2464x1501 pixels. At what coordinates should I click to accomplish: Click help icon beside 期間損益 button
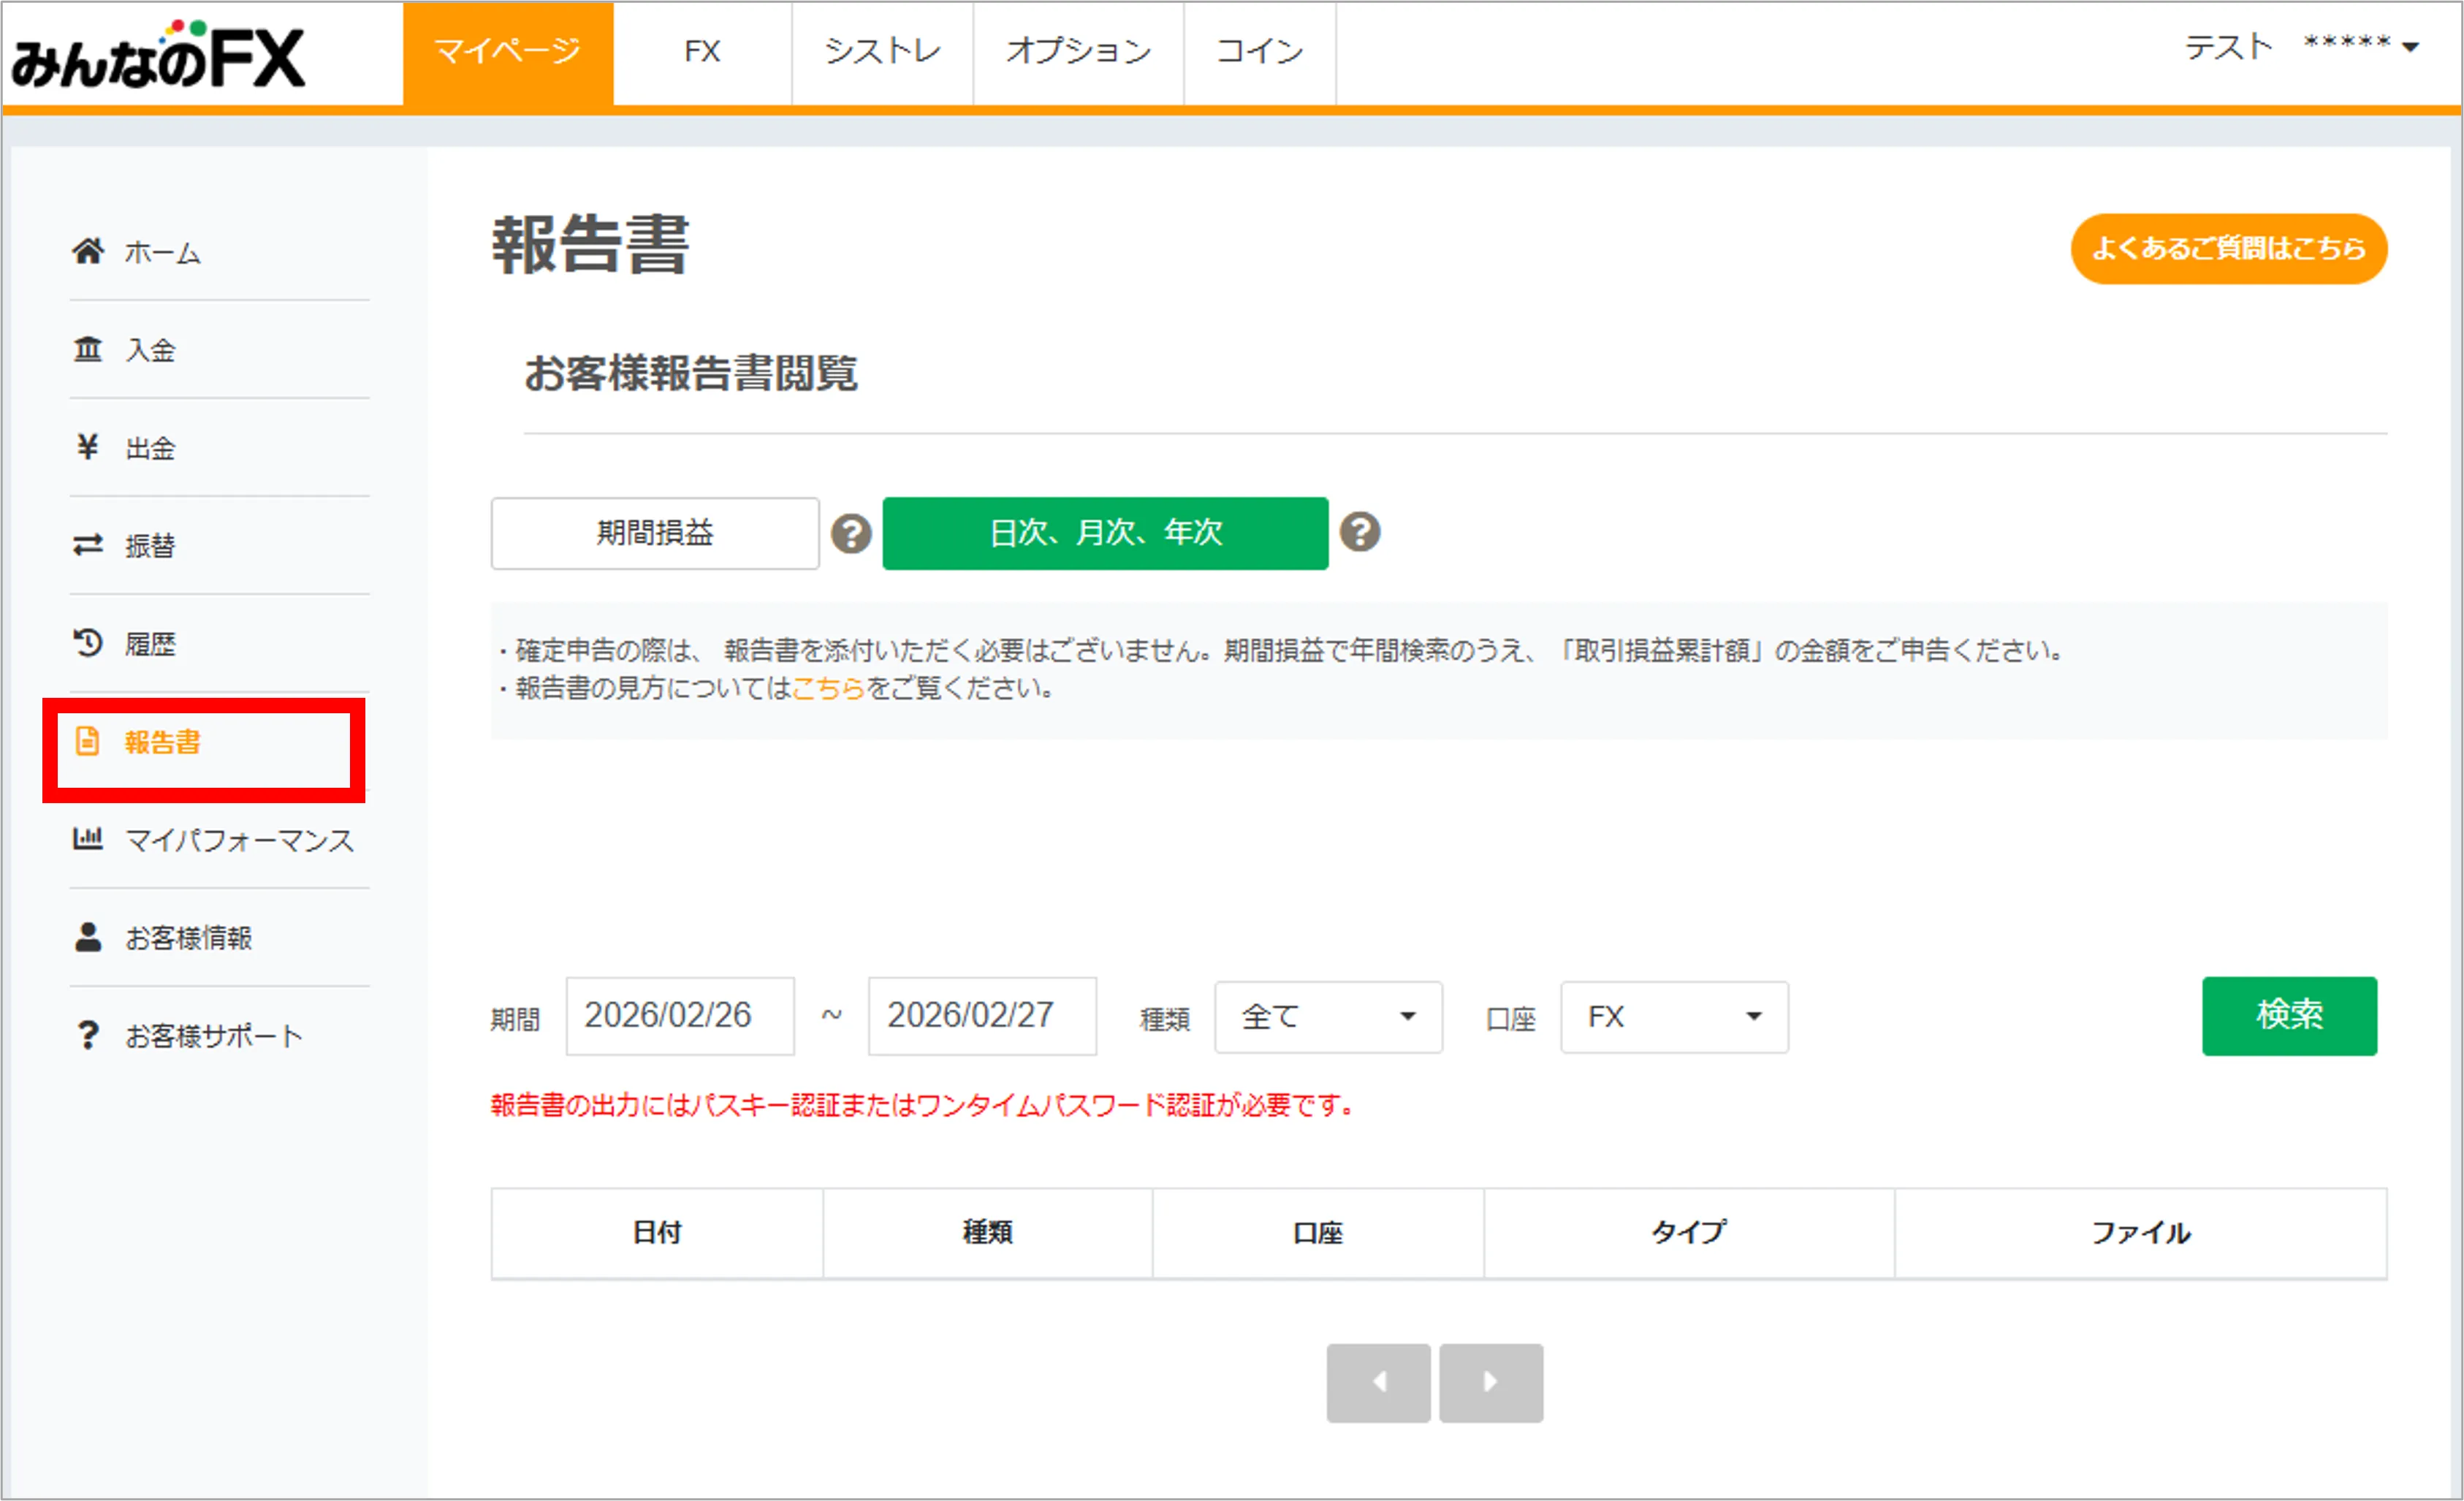click(x=851, y=533)
